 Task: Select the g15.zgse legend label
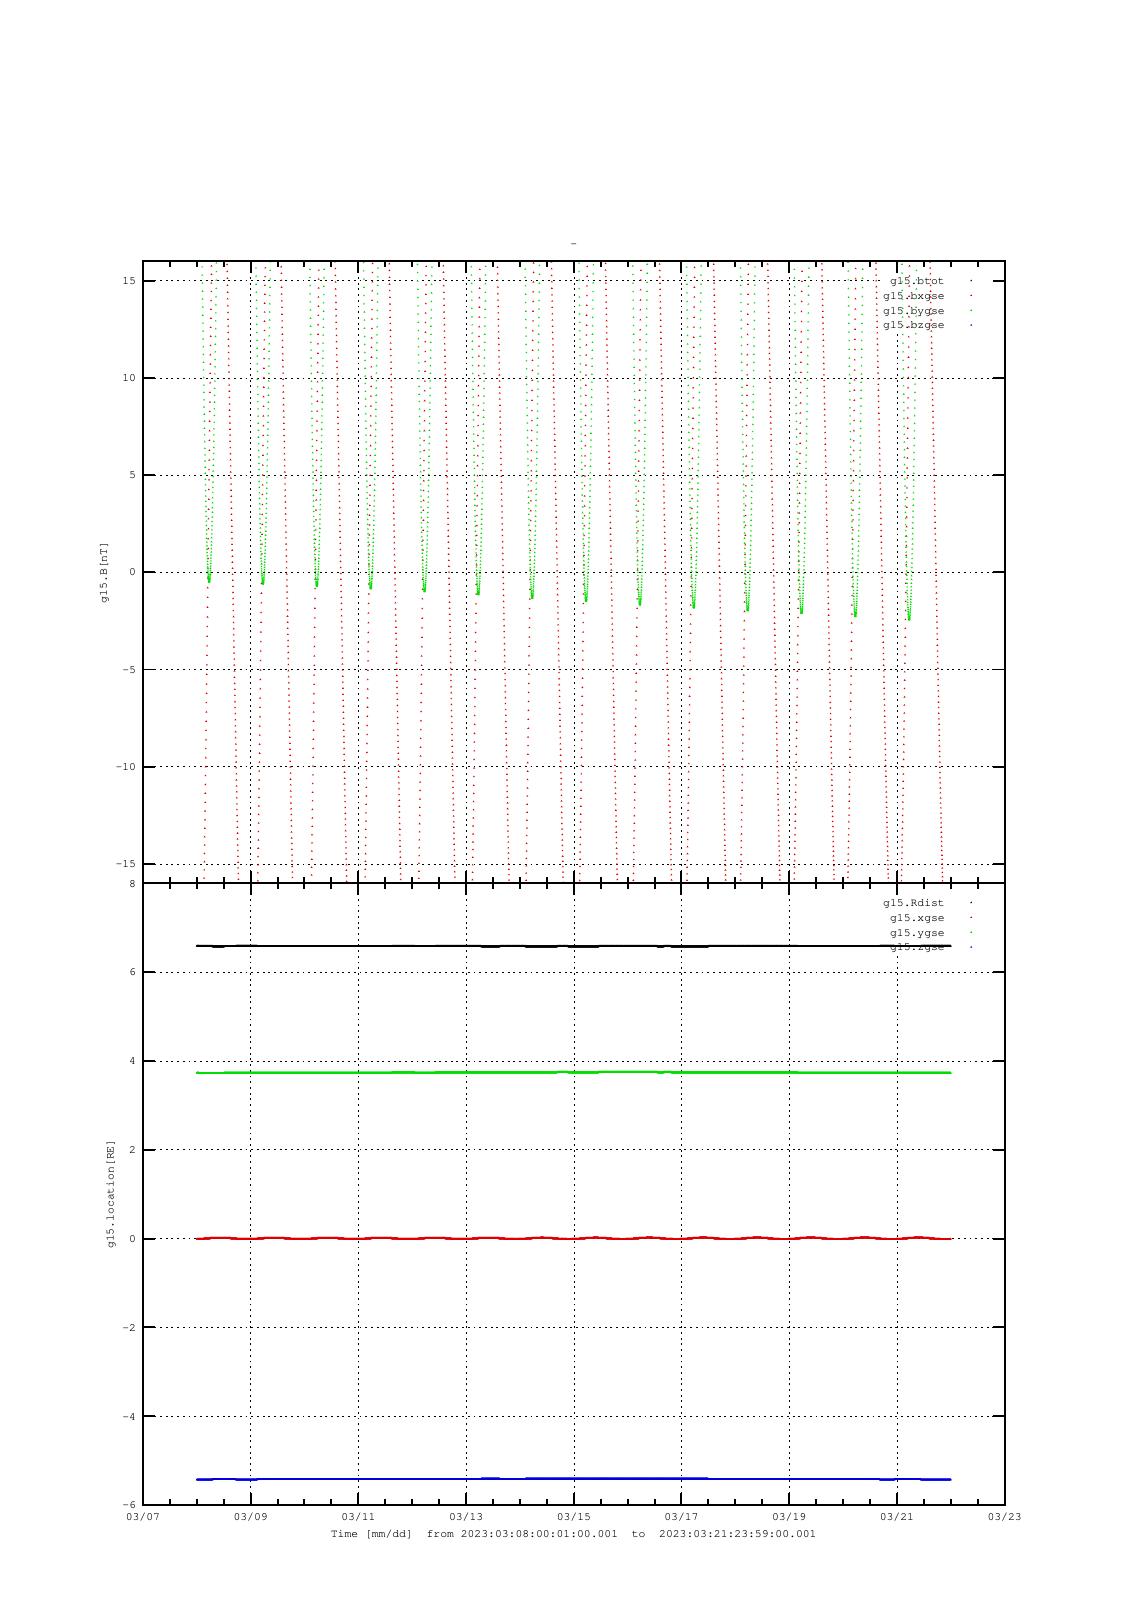pyautogui.click(x=916, y=947)
